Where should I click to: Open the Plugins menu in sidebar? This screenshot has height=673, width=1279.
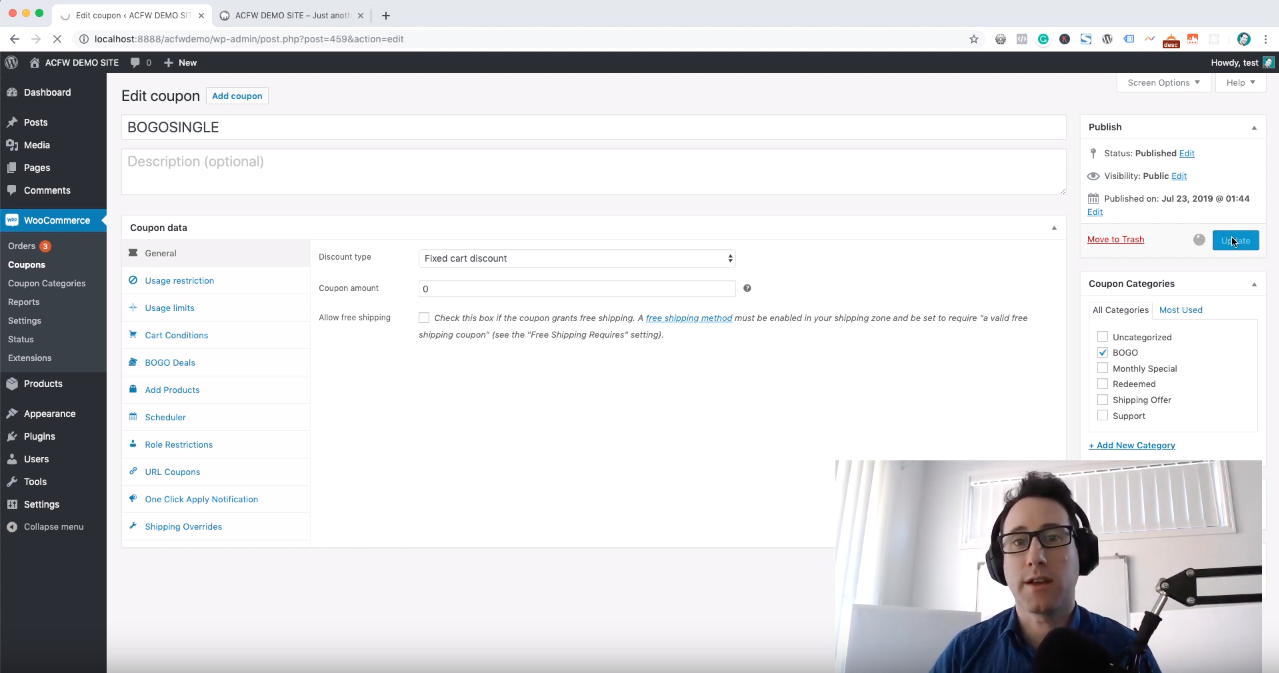click(x=39, y=436)
